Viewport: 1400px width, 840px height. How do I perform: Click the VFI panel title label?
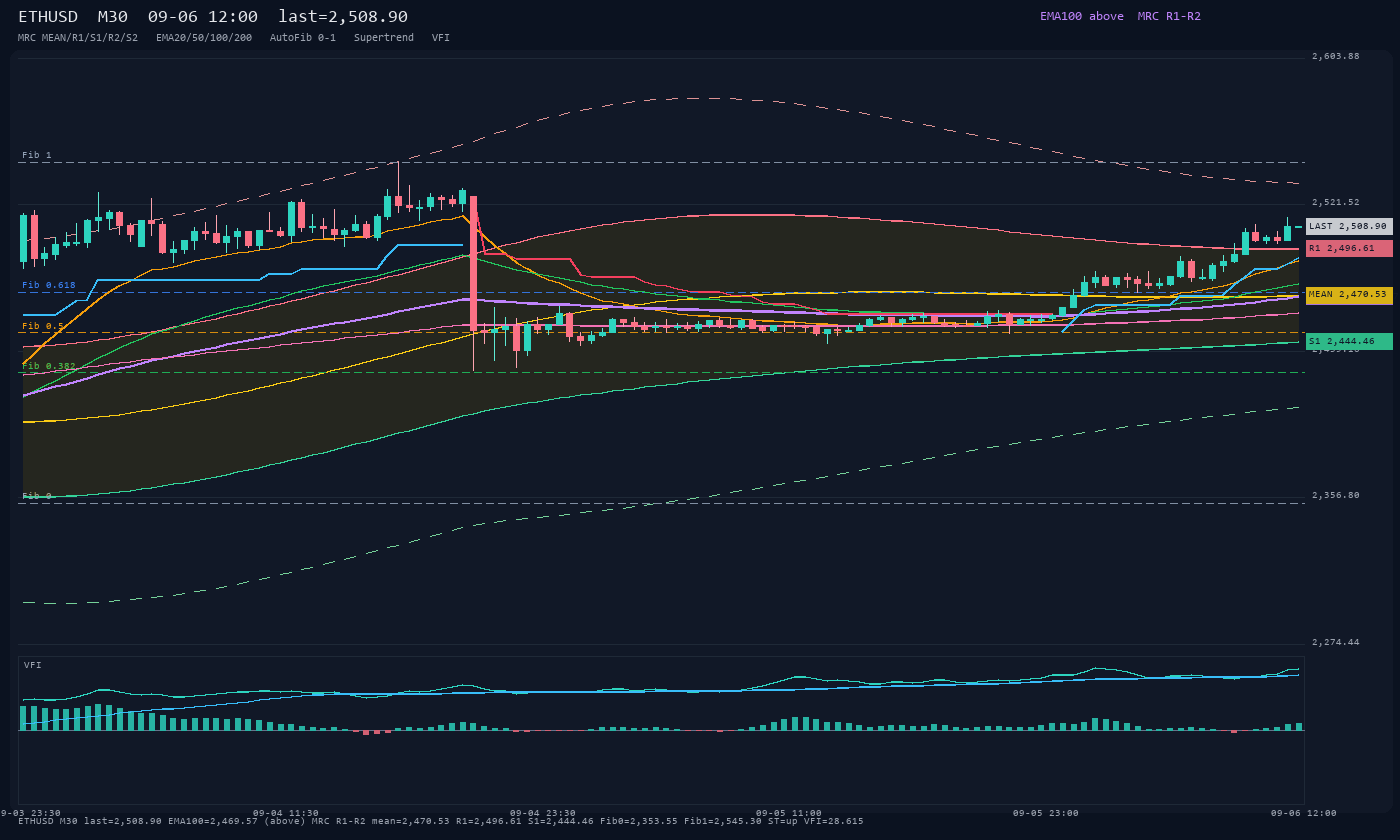pos(33,665)
